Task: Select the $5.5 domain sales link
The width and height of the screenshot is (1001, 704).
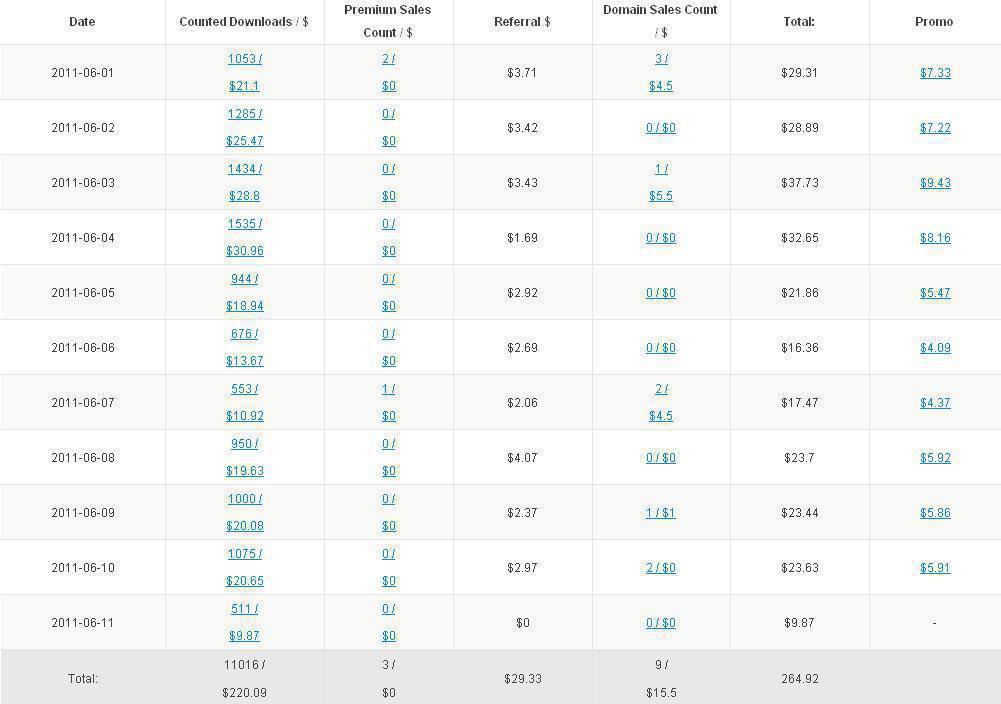Action: click(660, 196)
